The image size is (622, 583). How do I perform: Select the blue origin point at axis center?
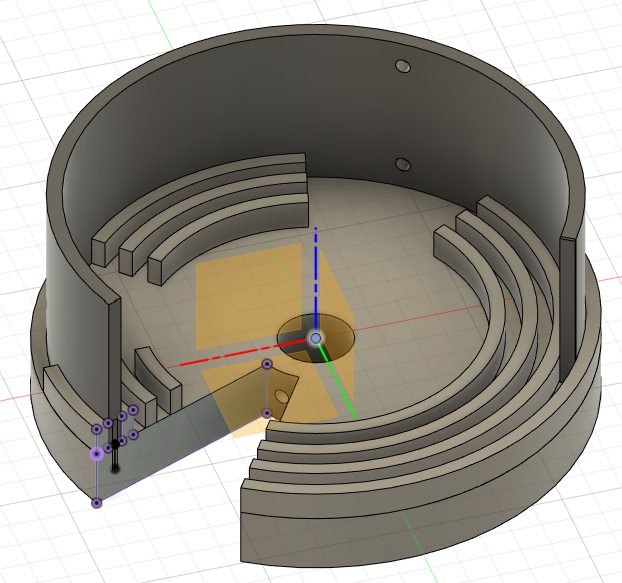pos(316,338)
